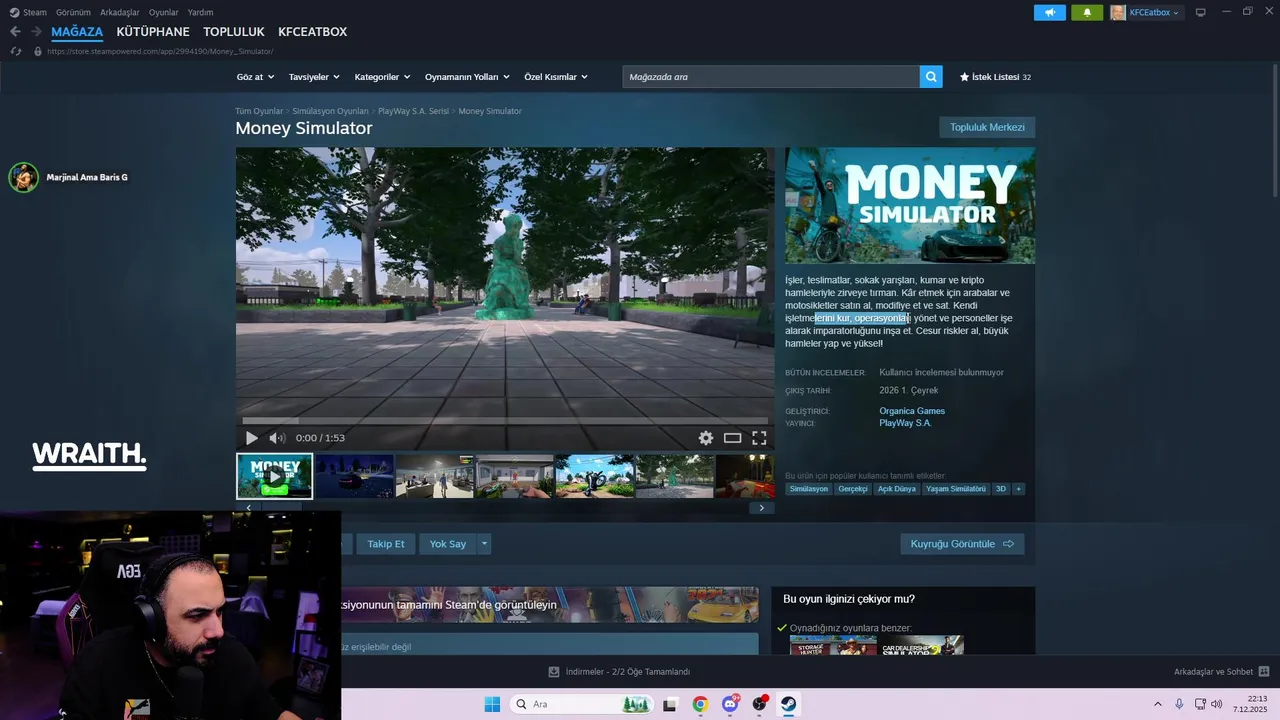The width and height of the screenshot is (1280, 720).
Task: Launch Chrome from the taskbar
Action: (x=700, y=704)
